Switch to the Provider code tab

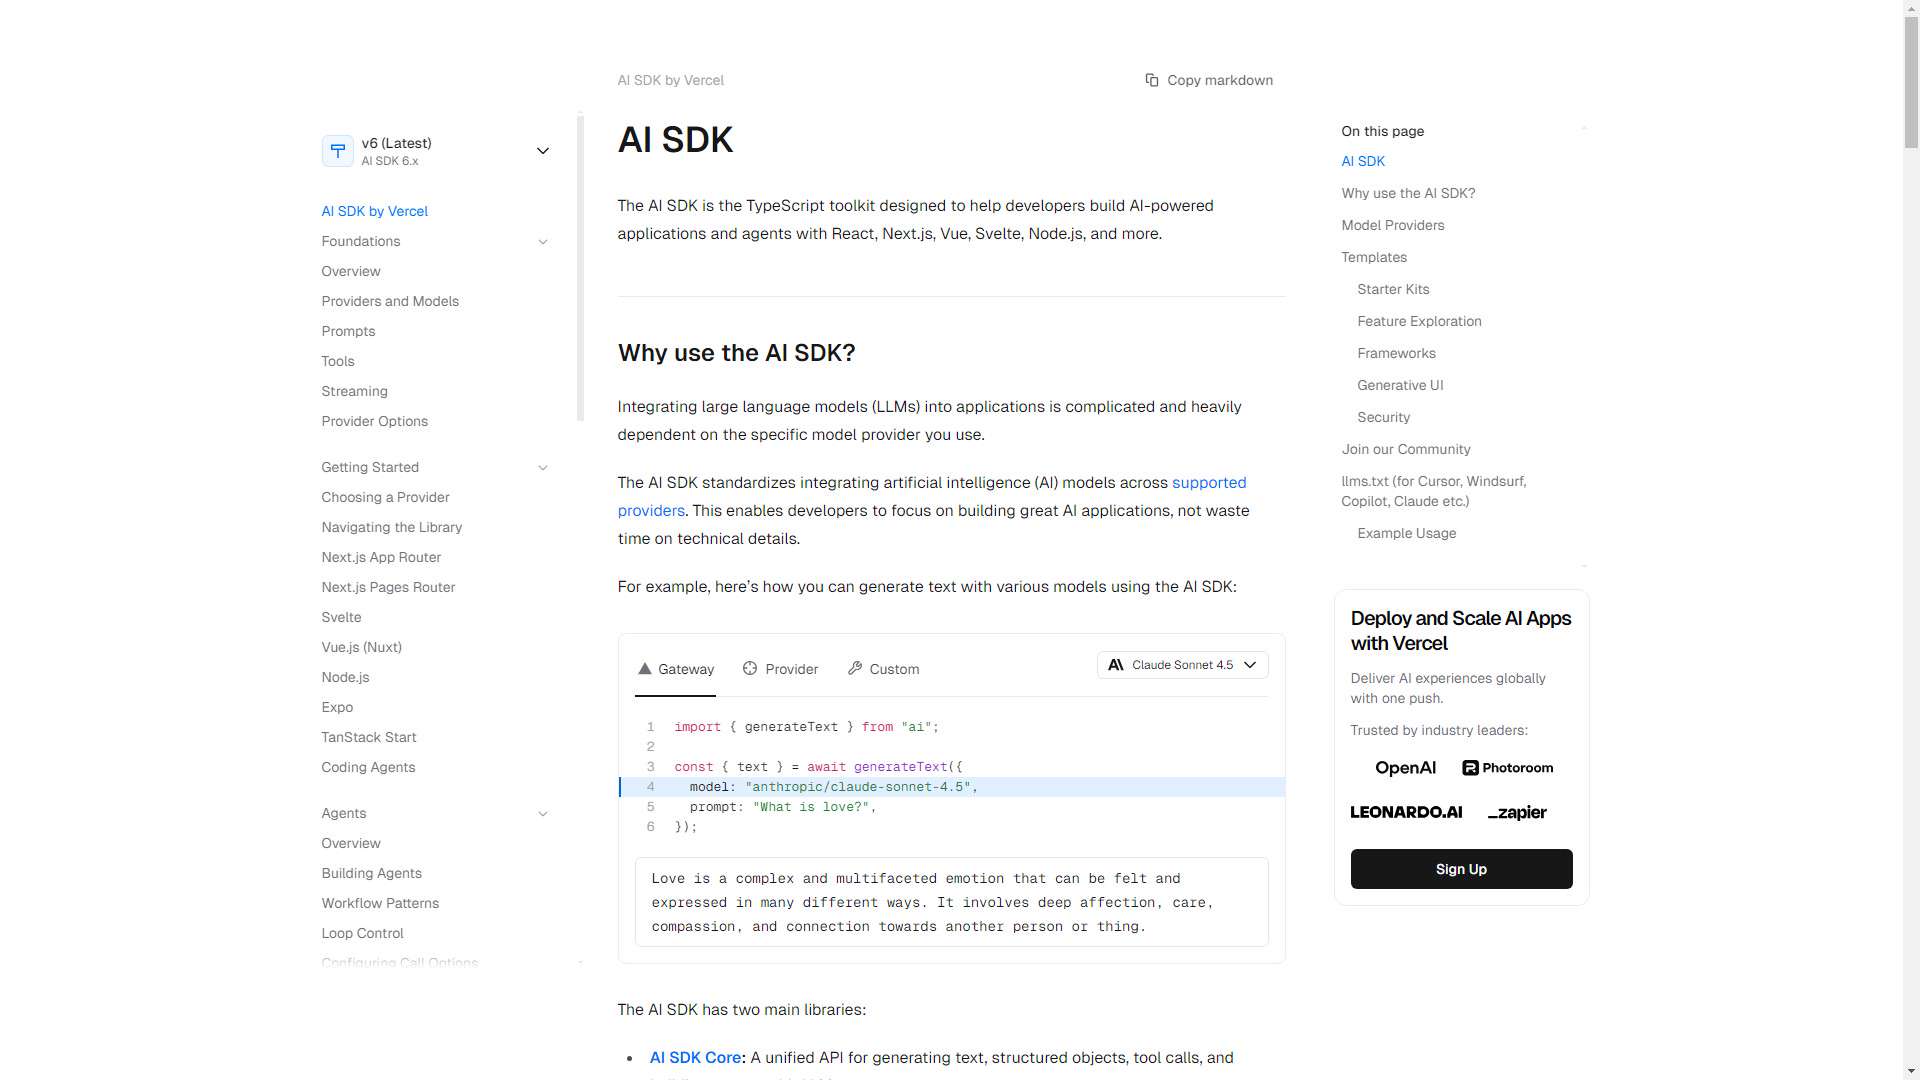coord(781,669)
